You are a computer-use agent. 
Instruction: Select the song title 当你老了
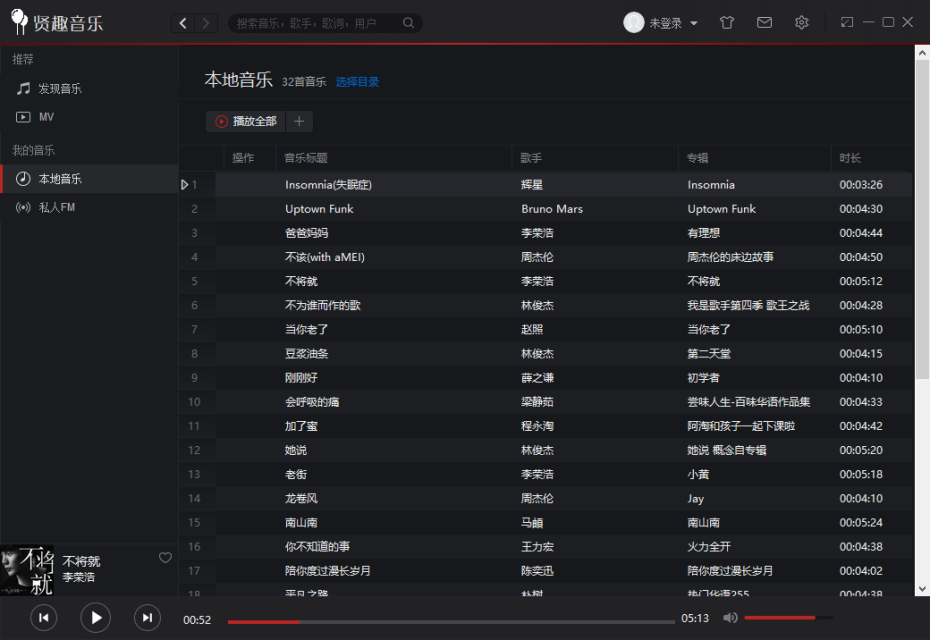click(x=306, y=329)
